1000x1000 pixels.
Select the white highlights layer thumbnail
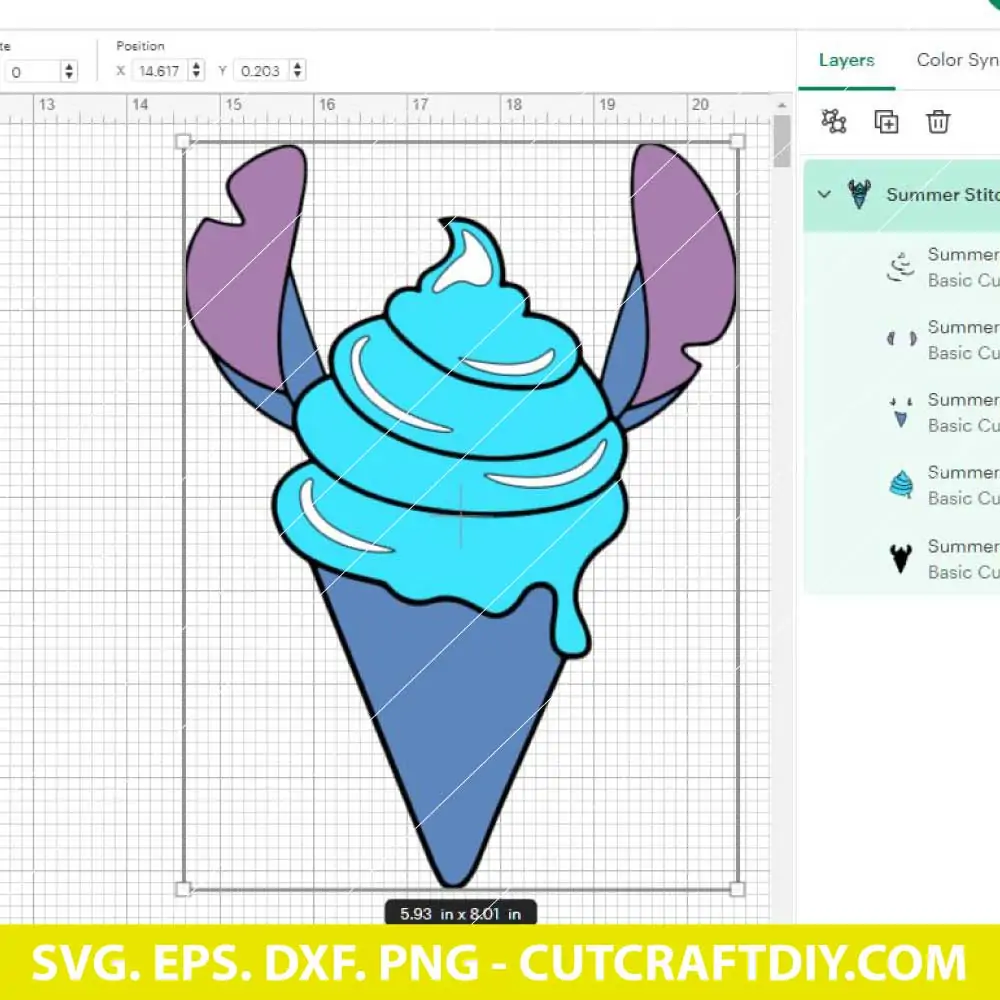[901, 267]
